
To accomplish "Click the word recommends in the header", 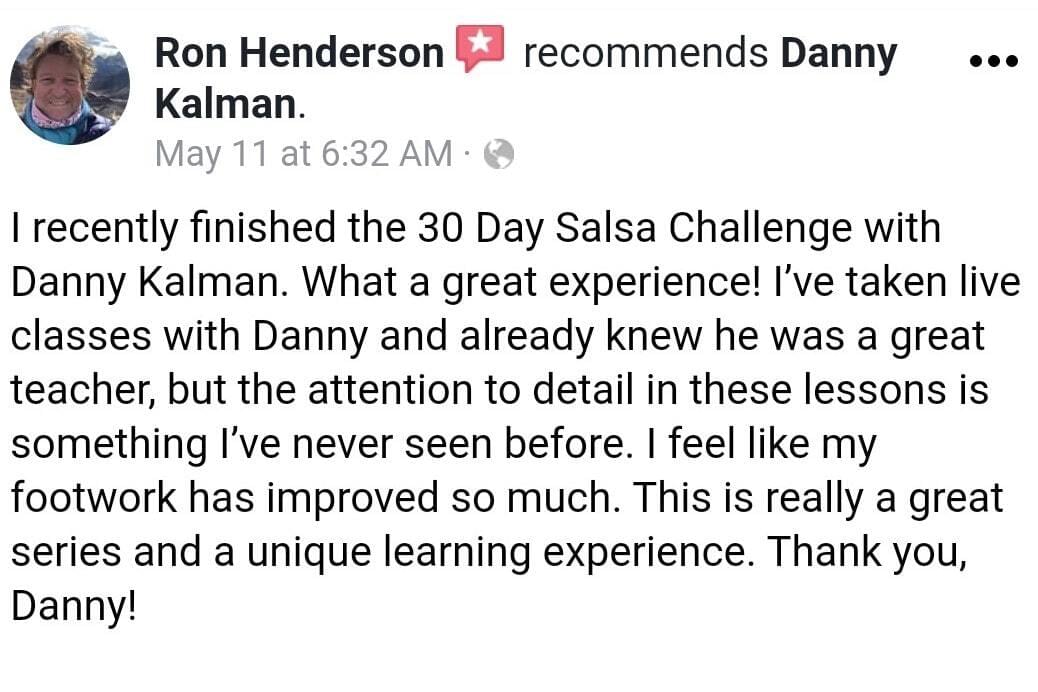I will click(x=645, y=53).
